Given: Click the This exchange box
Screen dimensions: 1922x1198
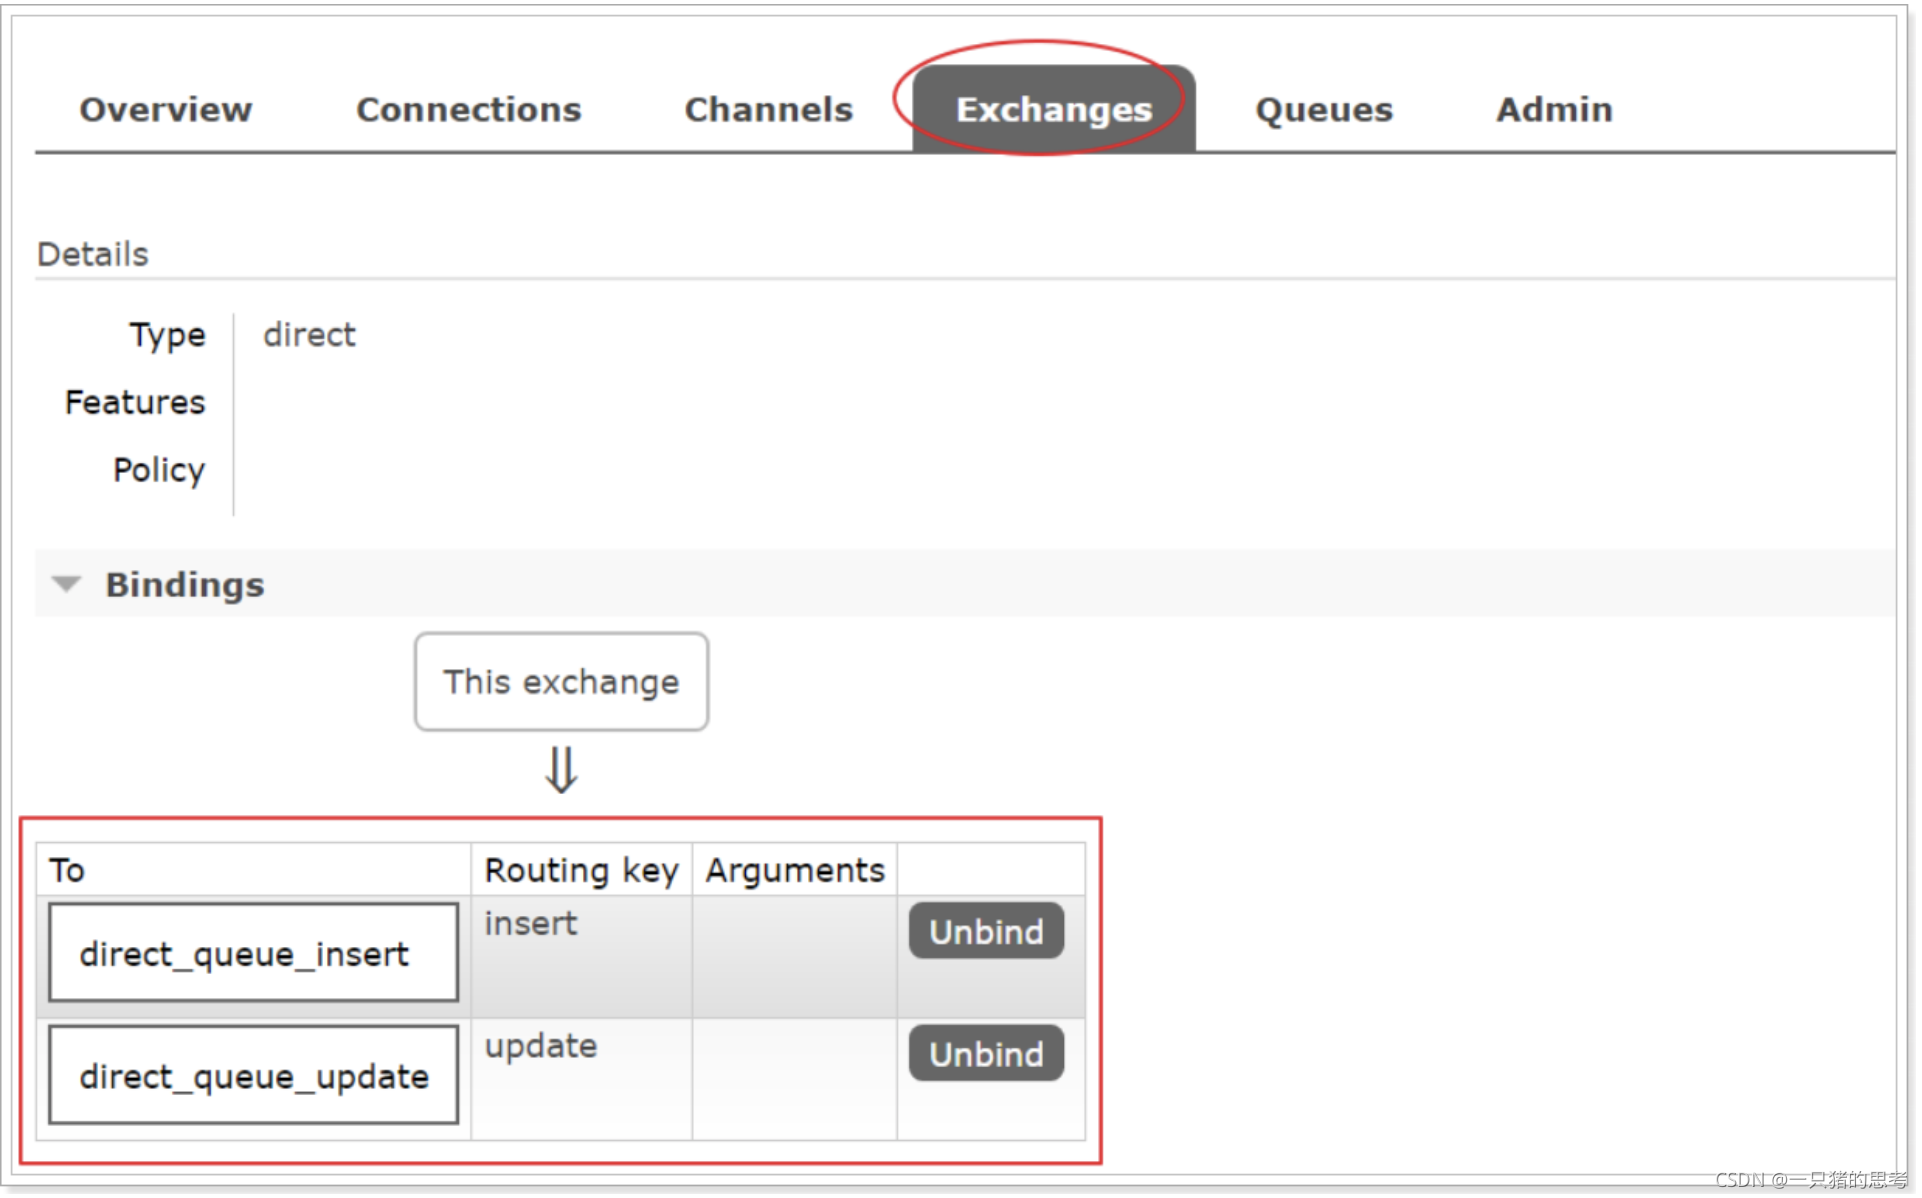Looking at the screenshot, I should (561, 682).
